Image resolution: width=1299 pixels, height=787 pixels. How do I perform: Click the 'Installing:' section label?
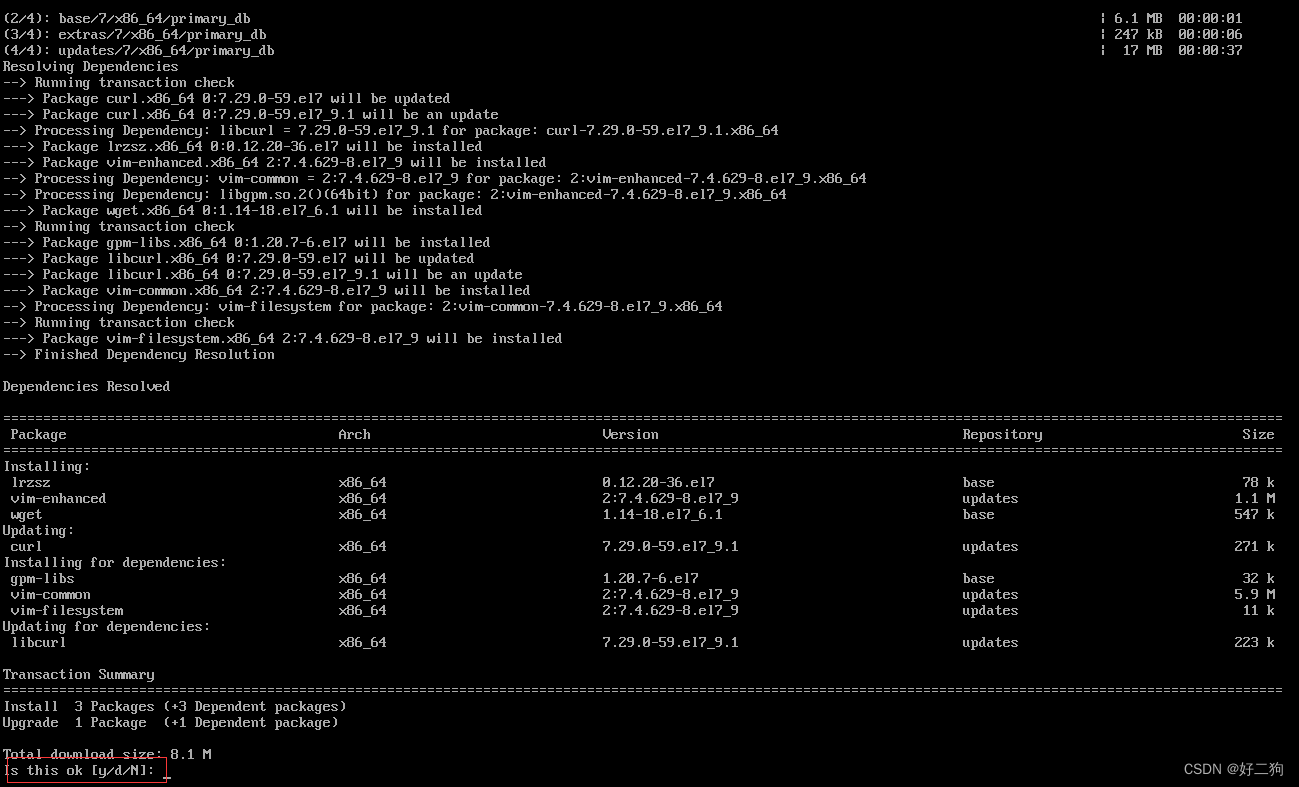[46, 467]
